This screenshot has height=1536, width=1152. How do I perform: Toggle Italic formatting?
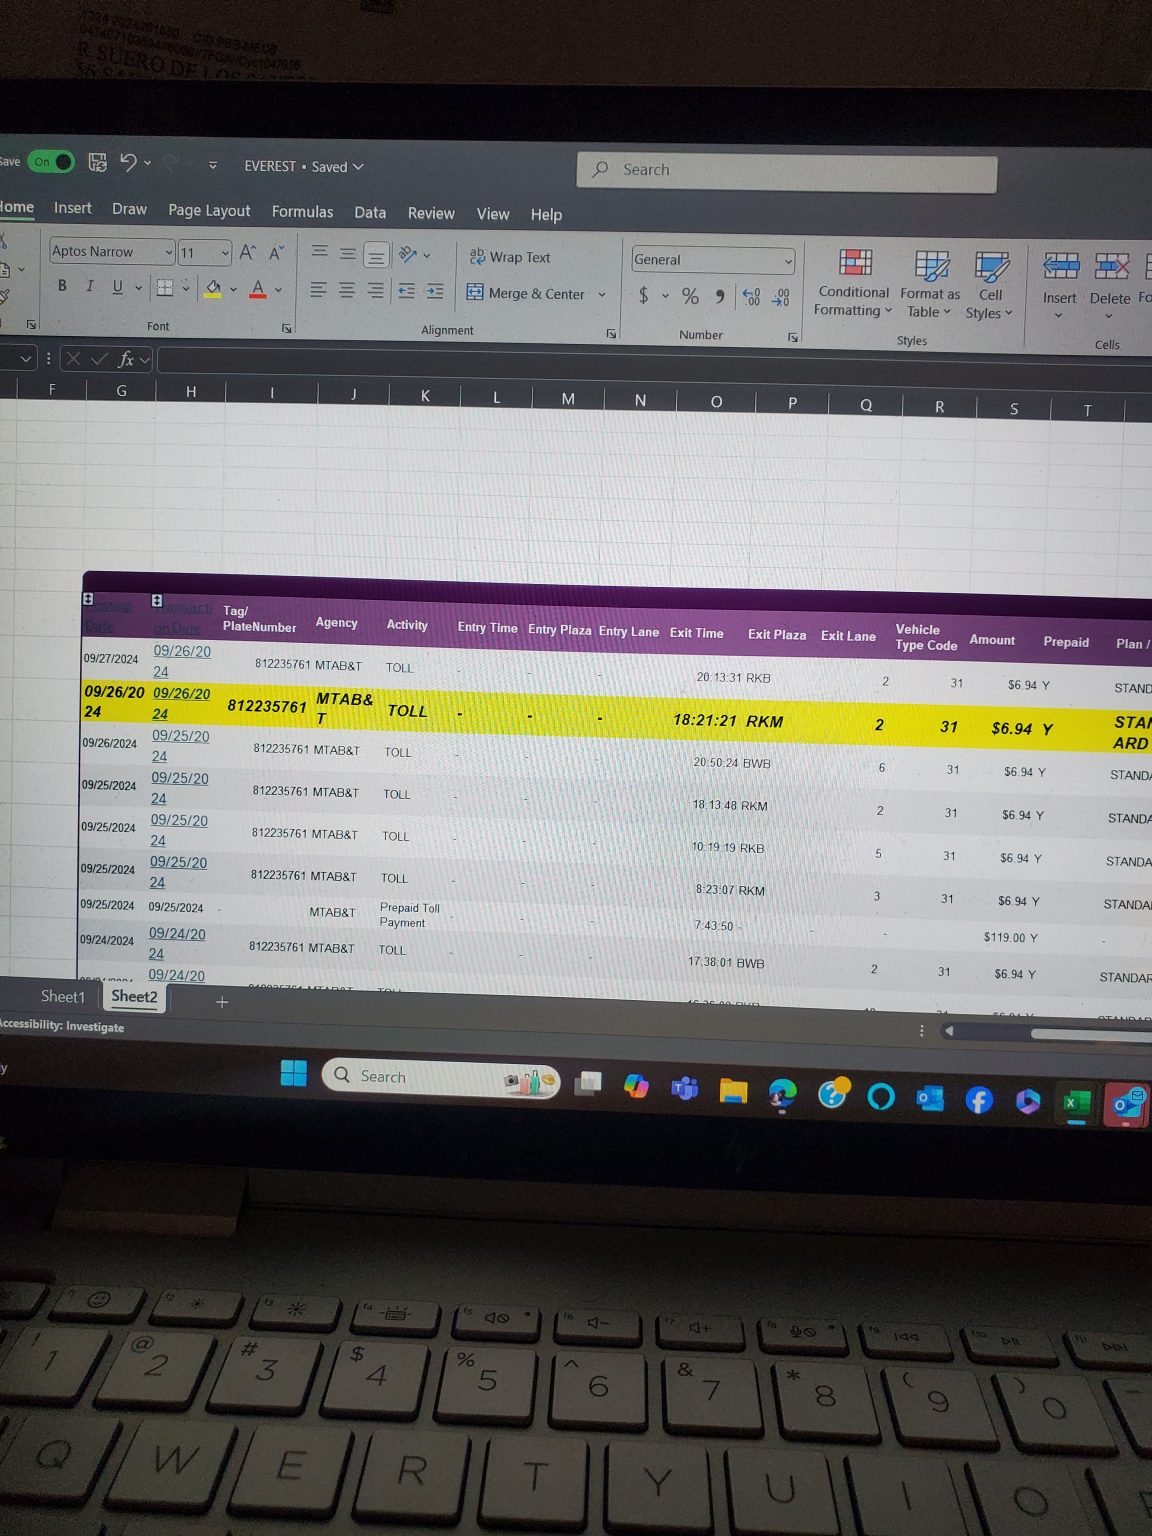point(90,287)
